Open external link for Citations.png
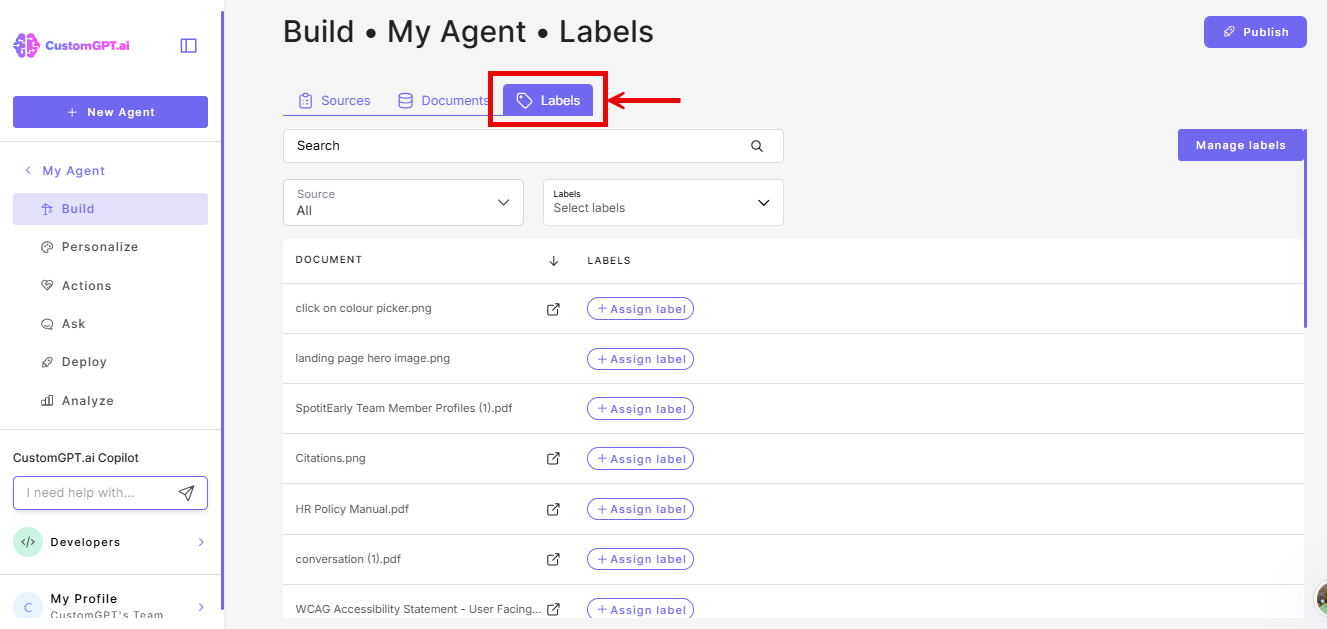The width and height of the screenshot is (1327, 629). pos(553,459)
